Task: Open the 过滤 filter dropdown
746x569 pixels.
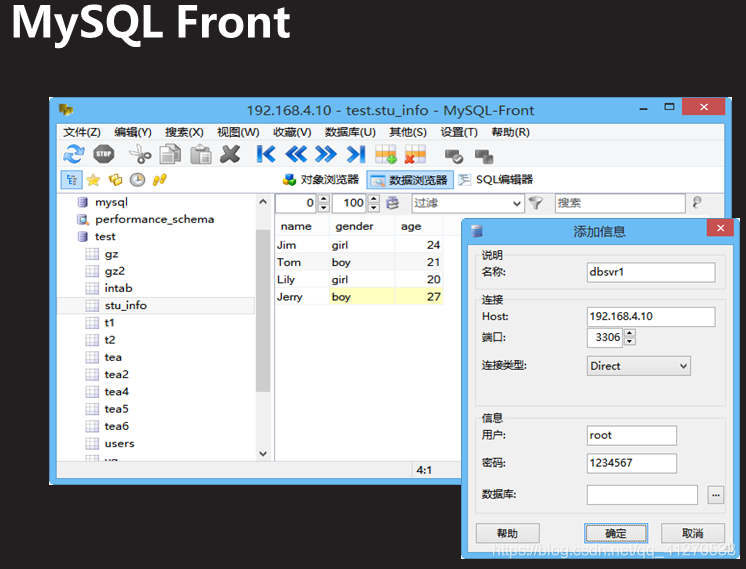Action: click(x=517, y=204)
